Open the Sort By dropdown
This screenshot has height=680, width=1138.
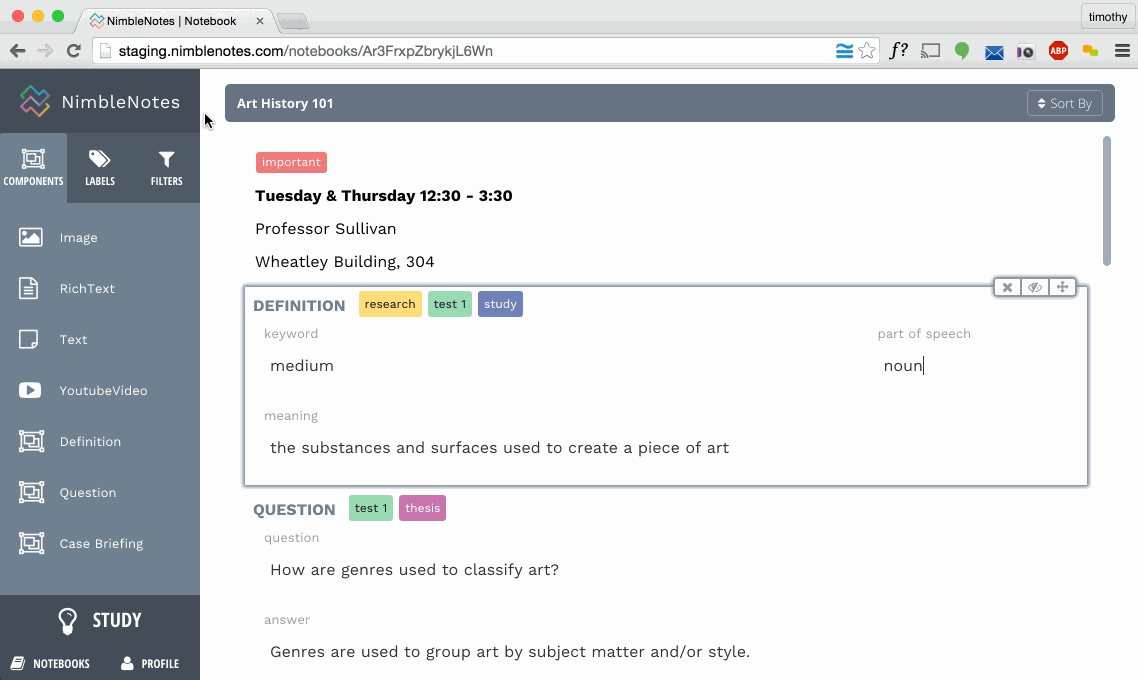point(1065,103)
